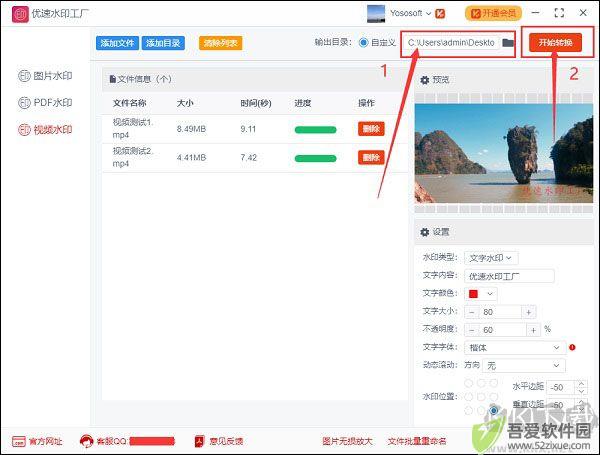
Task: Click the output directory path field
Action: (x=451, y=42)
